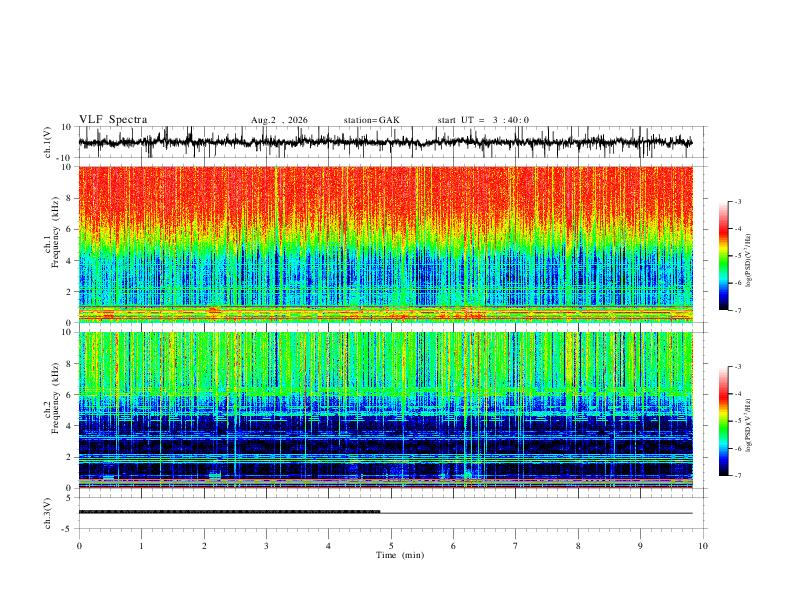This screenshot has width=792, height=612.
Task: Click the "8" kHz tick on ch.1 spectrogram
Action: (69, 198)
